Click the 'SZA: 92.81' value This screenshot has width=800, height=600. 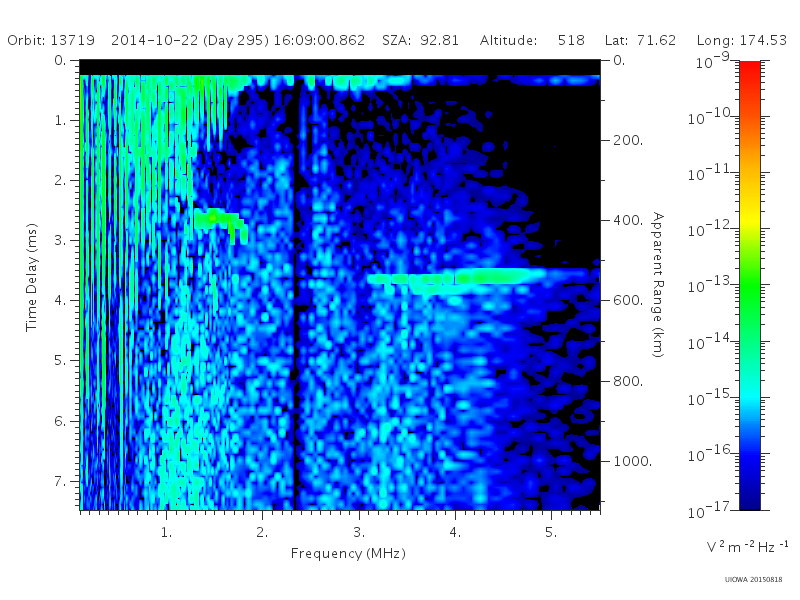tap(420, 40)
